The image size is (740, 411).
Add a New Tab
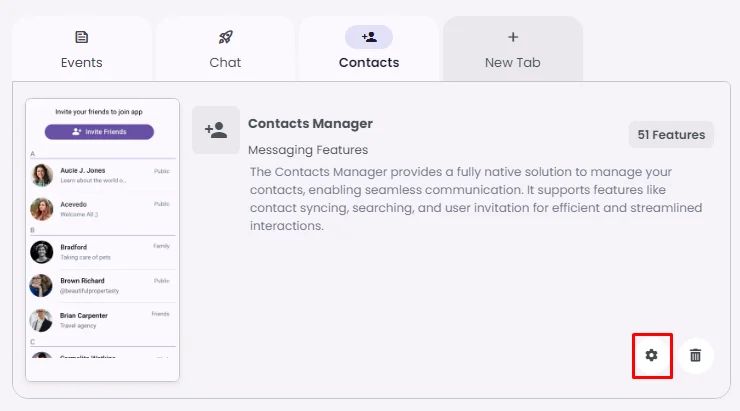(513, 62)
